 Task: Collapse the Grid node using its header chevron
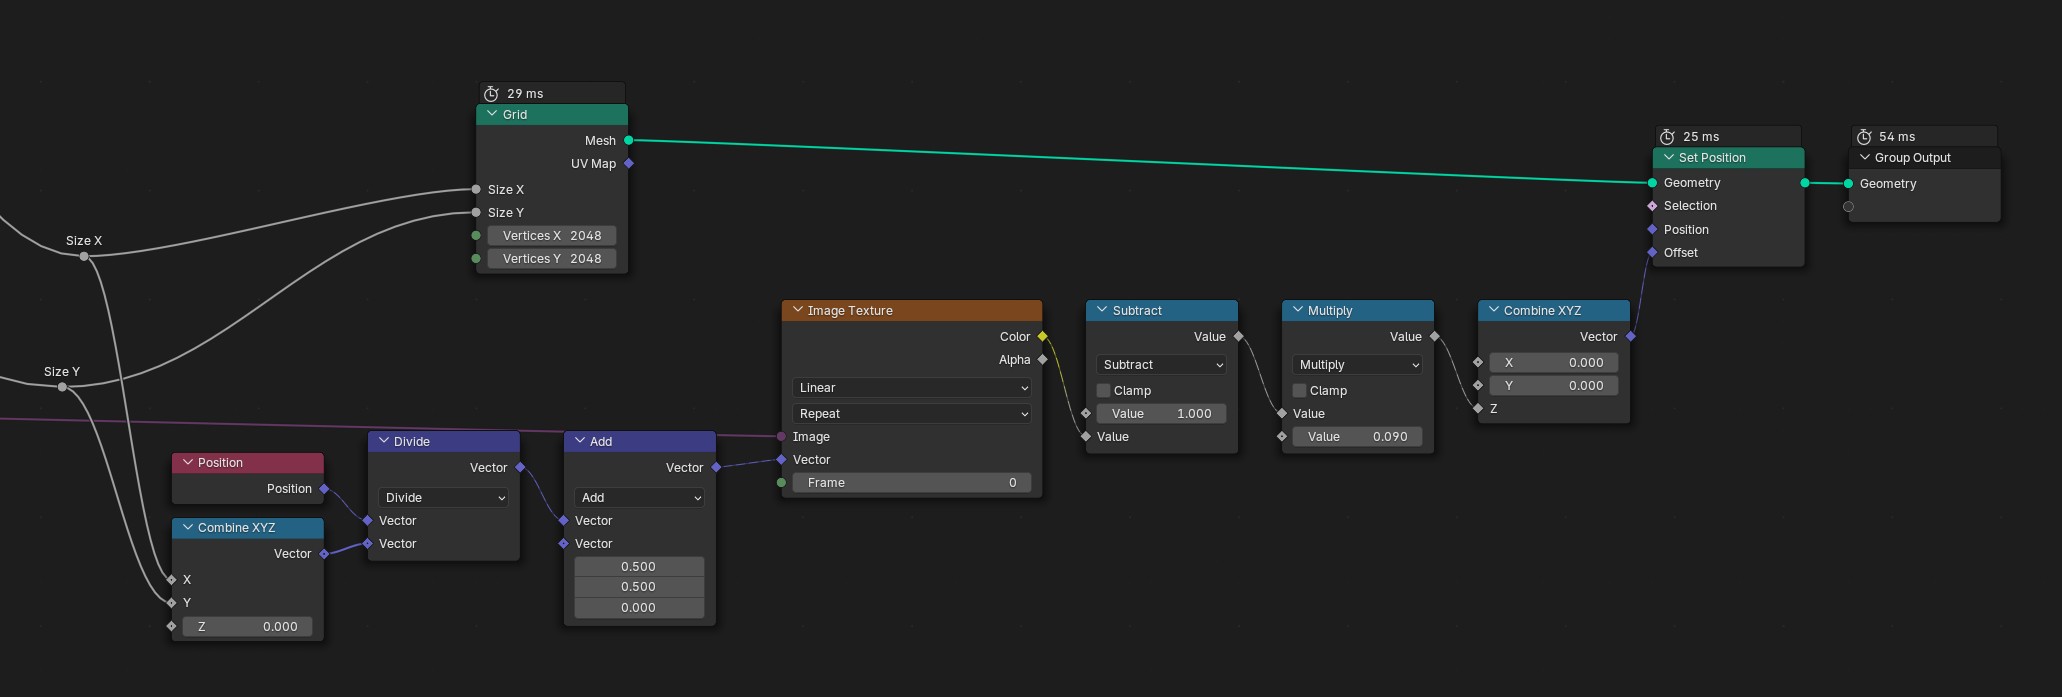coord(491,115)
